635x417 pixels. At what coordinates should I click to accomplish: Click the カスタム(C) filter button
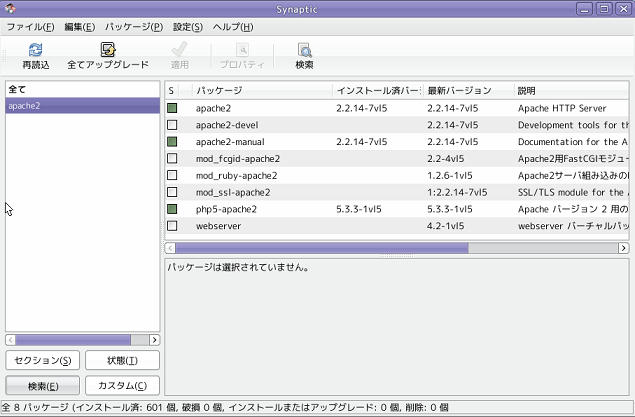122,386
